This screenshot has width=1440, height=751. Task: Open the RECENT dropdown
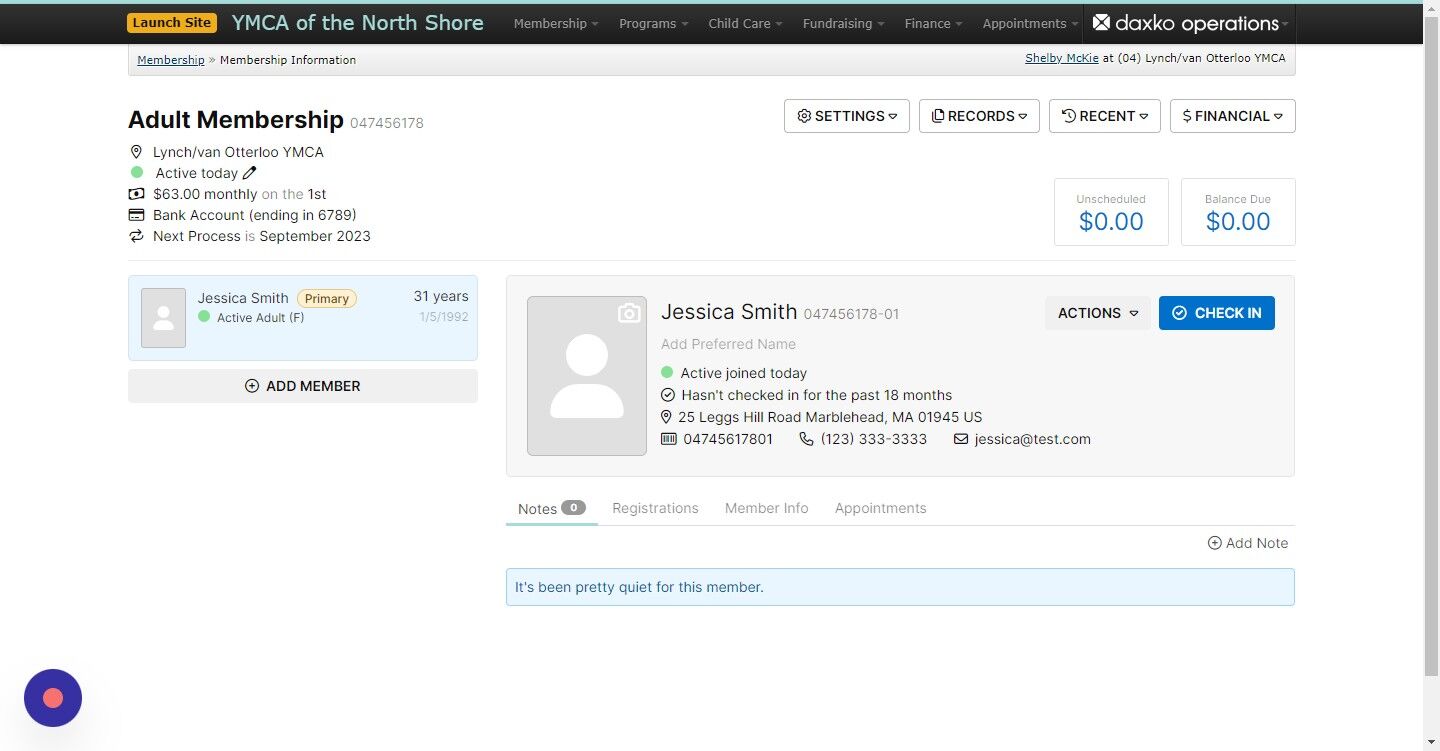coord(1105,116)
